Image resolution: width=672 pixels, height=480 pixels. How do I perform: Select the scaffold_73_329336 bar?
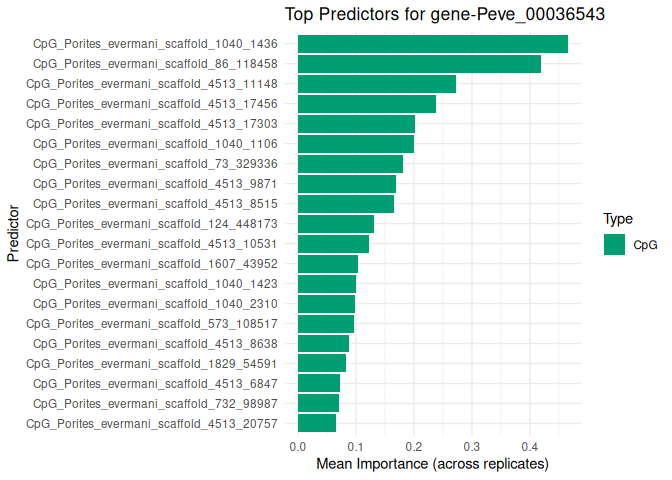tap(350, 164)
